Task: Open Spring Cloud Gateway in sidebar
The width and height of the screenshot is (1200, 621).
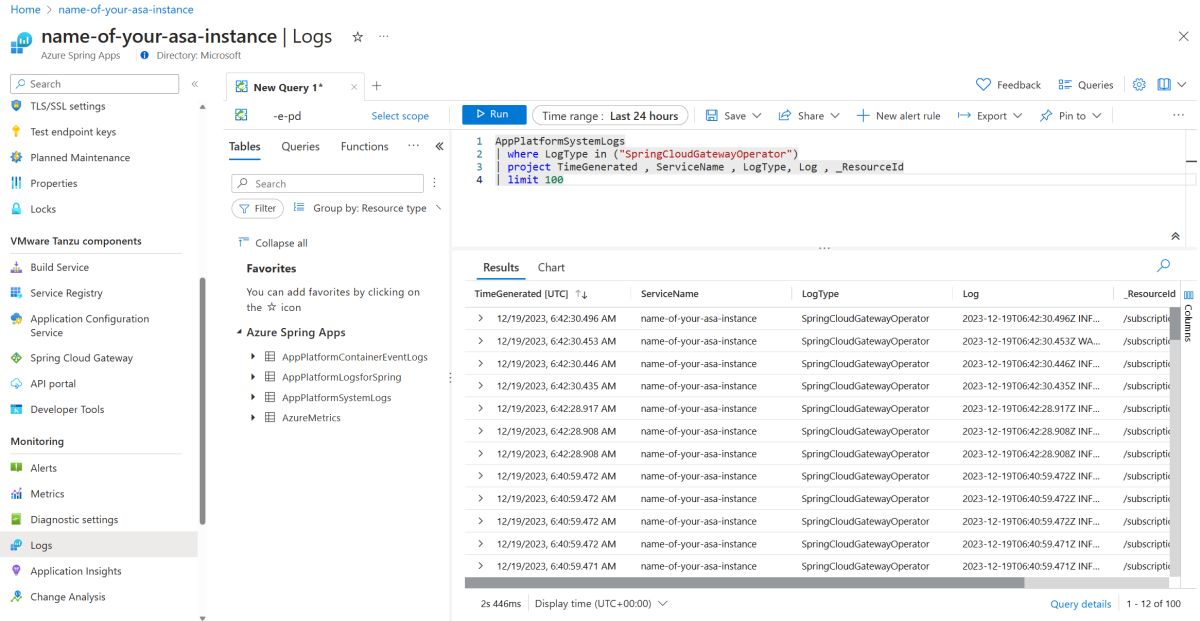Action: tap(81, 358)
